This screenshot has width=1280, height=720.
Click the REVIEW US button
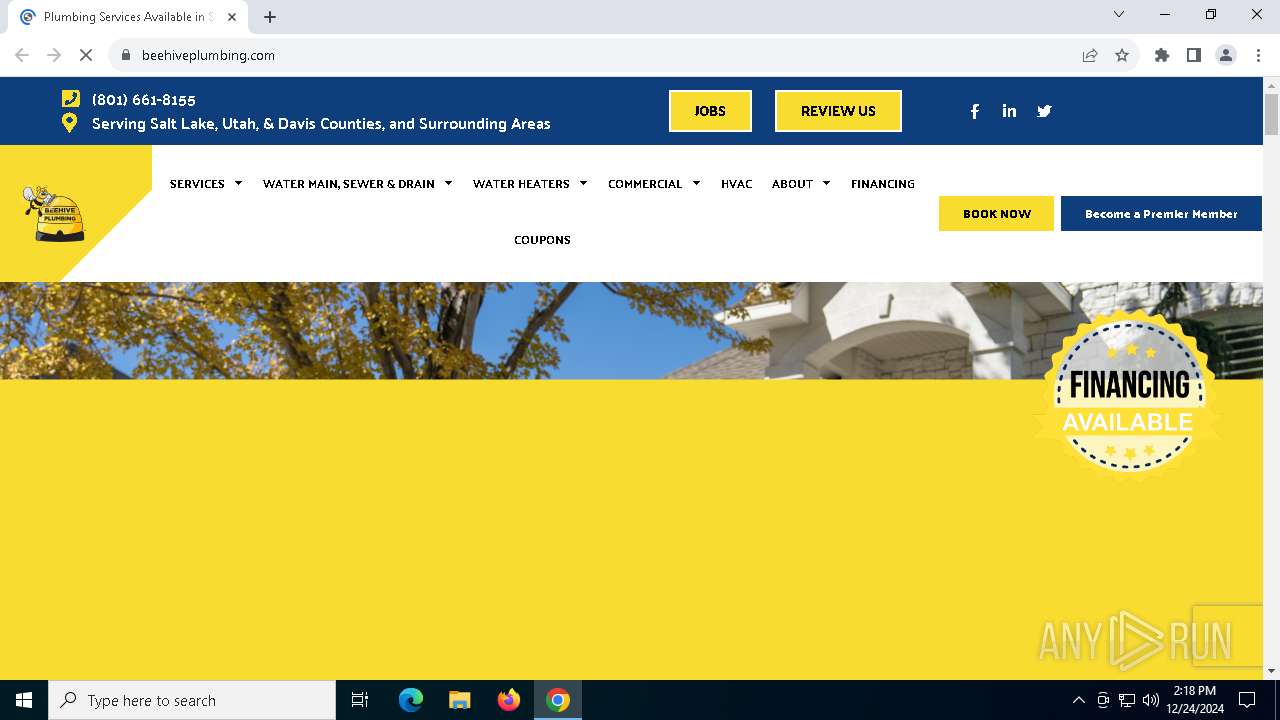[838, 111]
